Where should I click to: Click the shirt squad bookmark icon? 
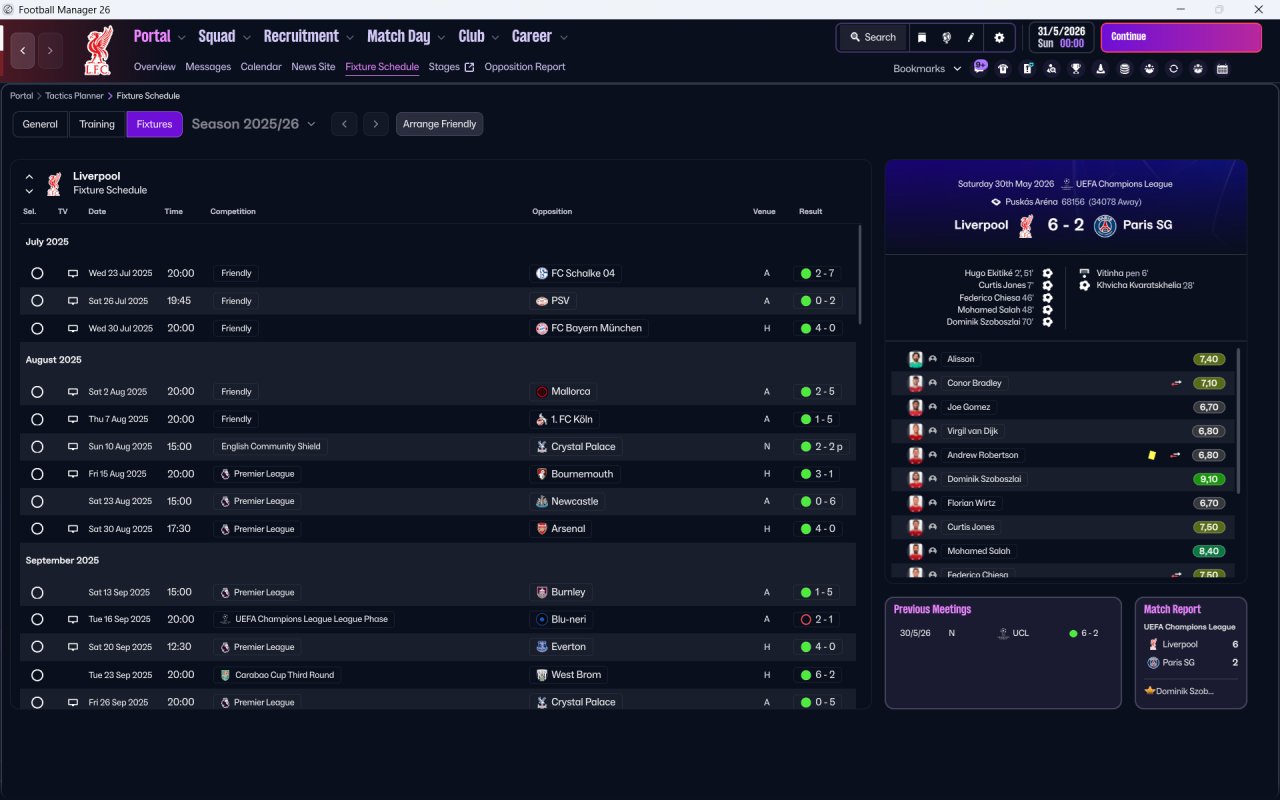1003,69
